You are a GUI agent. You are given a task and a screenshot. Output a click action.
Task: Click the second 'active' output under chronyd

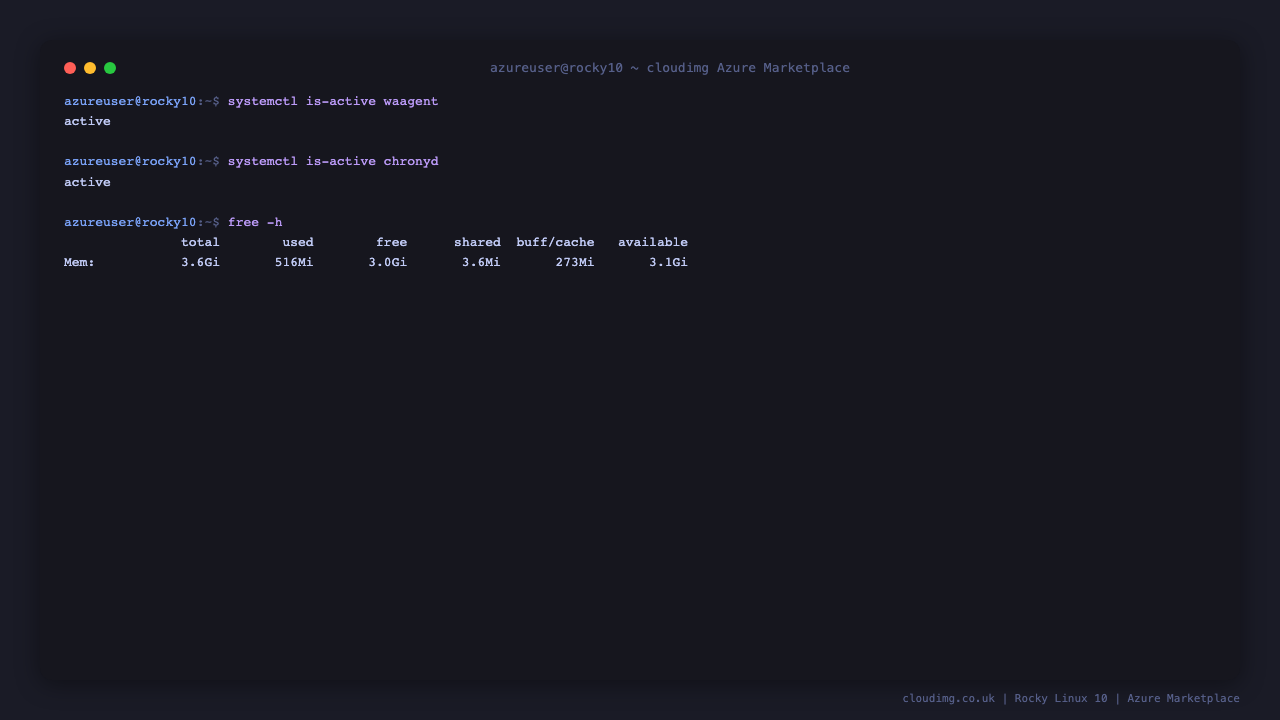tap(87, 182)
